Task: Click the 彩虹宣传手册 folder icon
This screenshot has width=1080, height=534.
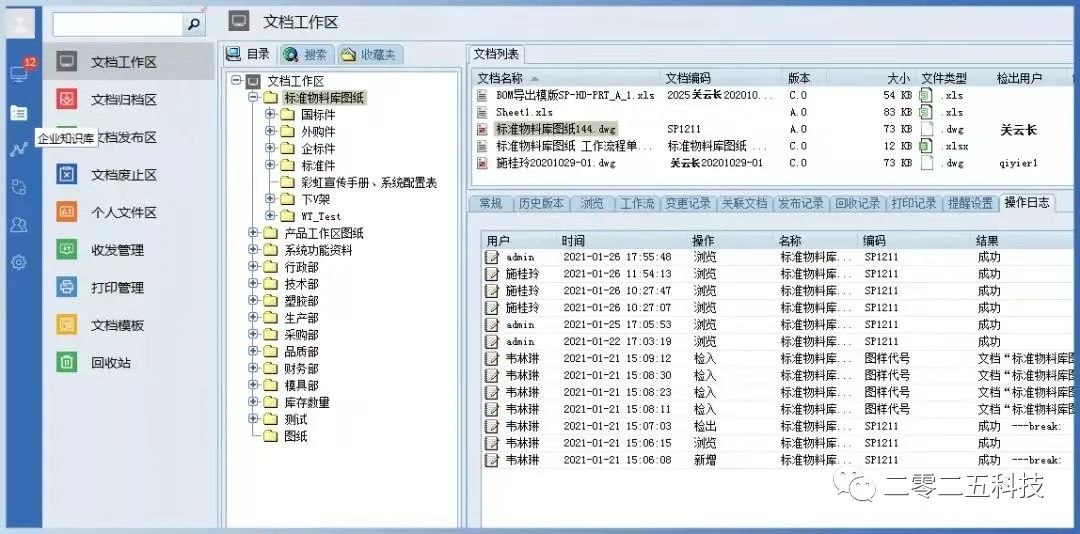Action: (287, 183)
